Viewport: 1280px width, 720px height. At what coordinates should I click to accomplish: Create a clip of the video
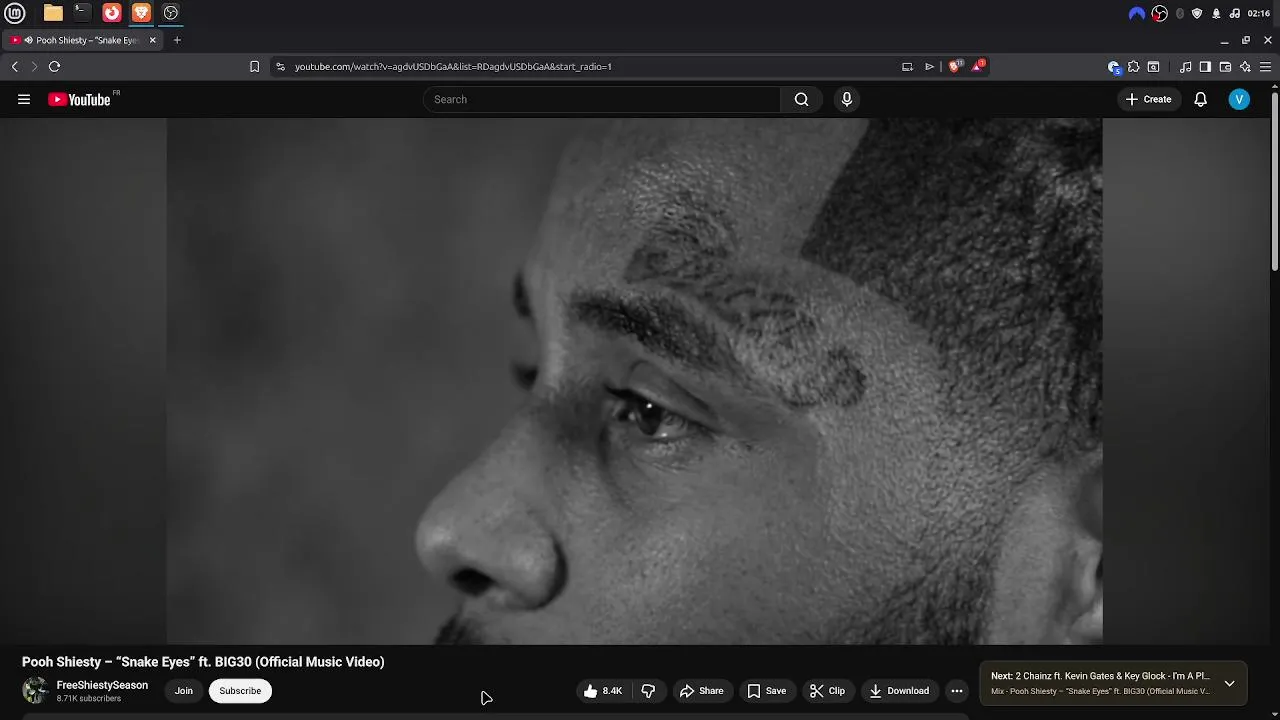point(827,691)
